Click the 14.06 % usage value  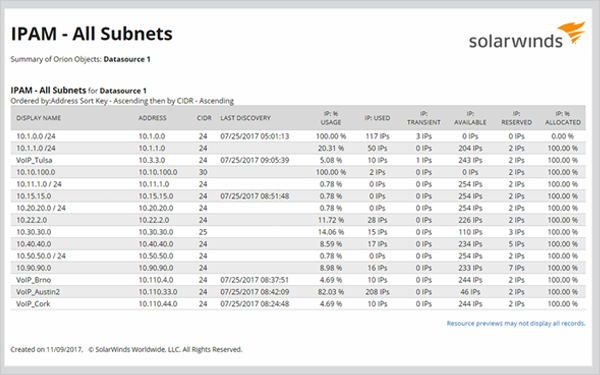pyautogui.click(x=331, y=232)
